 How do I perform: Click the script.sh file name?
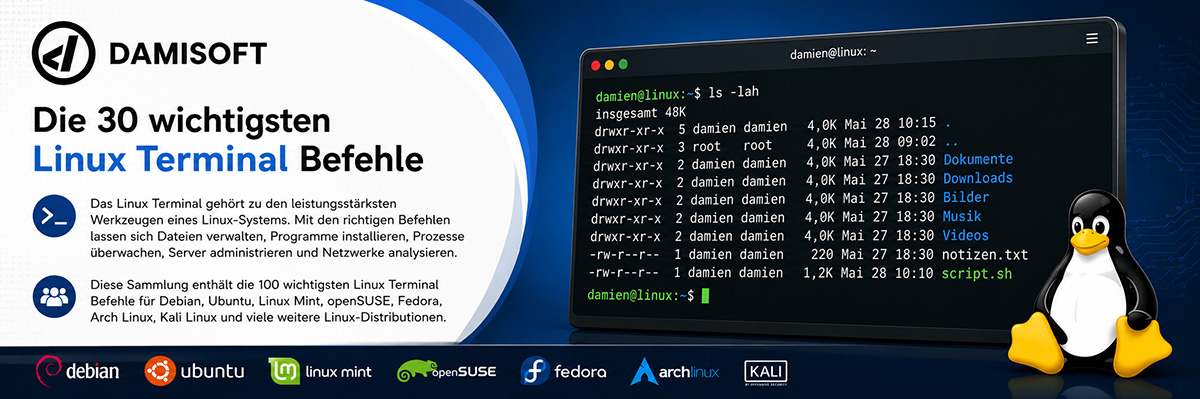977,274
